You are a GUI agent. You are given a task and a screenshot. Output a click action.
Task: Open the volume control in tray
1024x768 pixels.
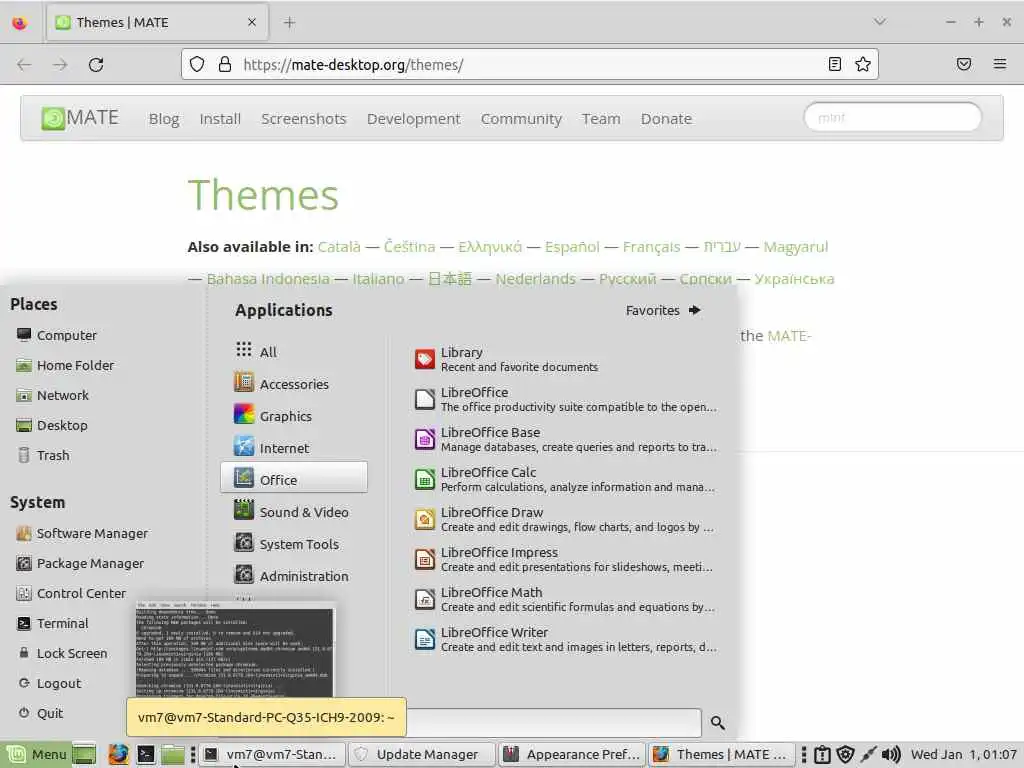click(891, 754)
